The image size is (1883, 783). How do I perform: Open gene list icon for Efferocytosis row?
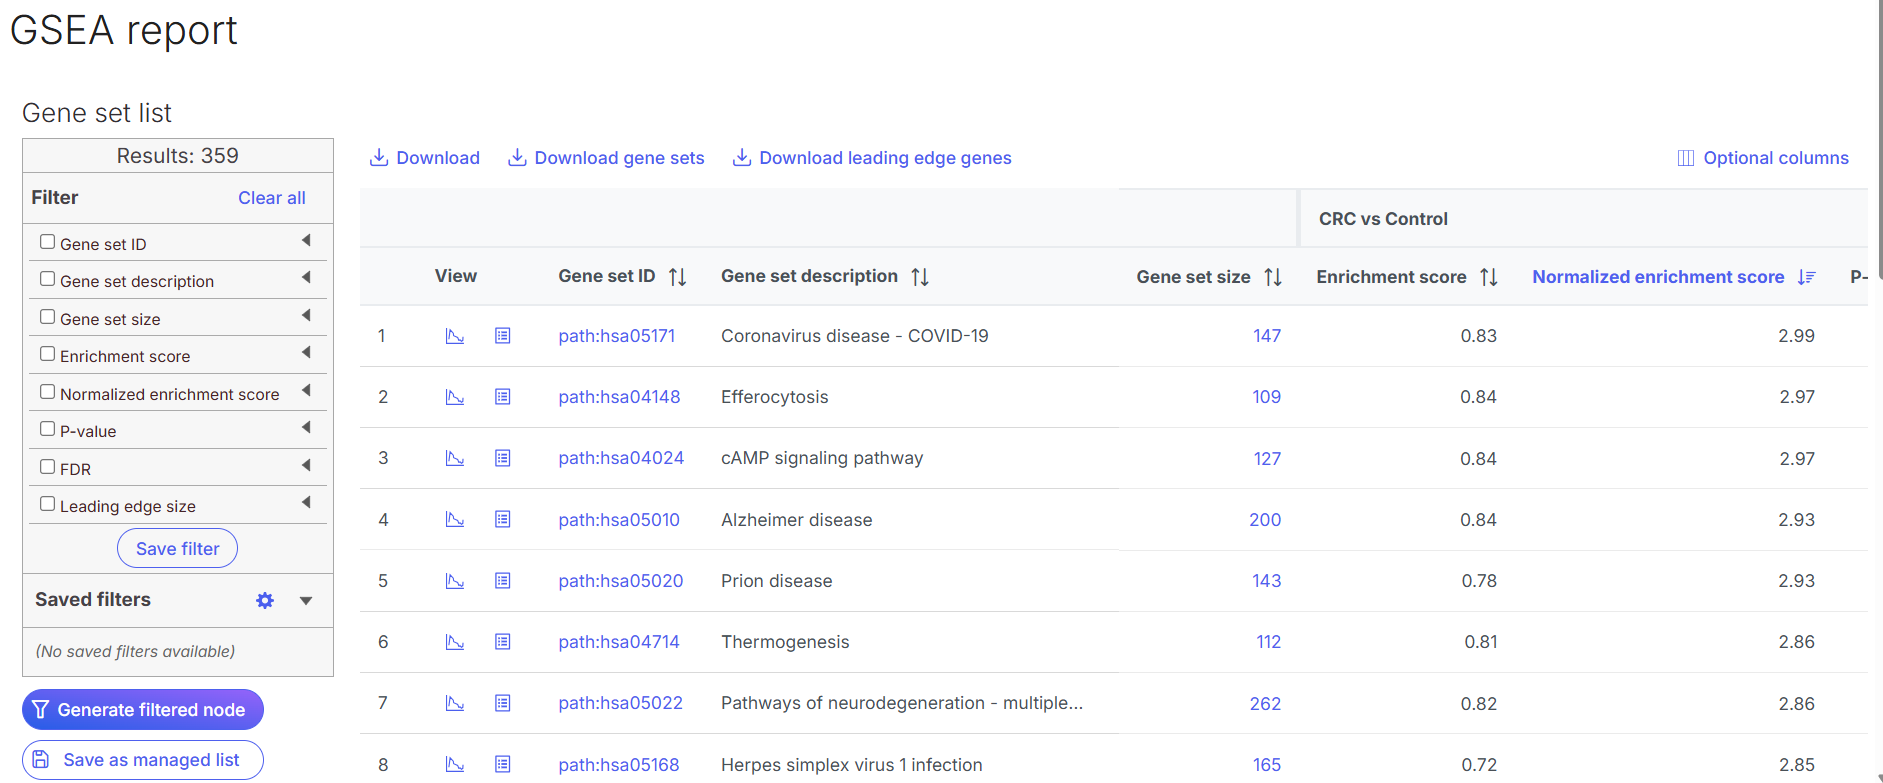tap(503, 397)
